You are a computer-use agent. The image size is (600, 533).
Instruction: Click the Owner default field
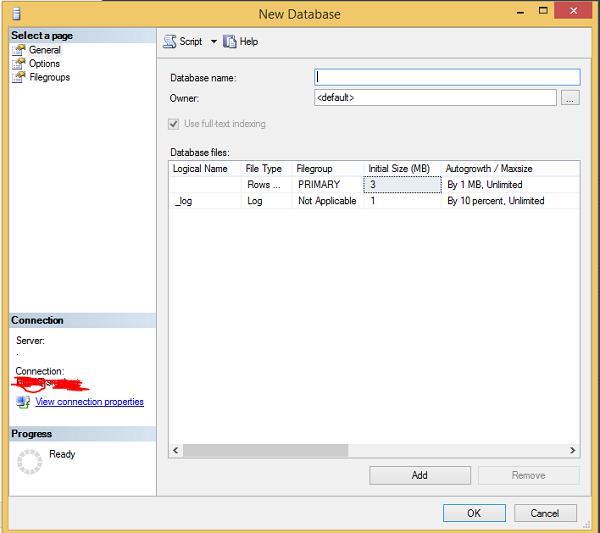pyautogui.click(x=435, y=98)
